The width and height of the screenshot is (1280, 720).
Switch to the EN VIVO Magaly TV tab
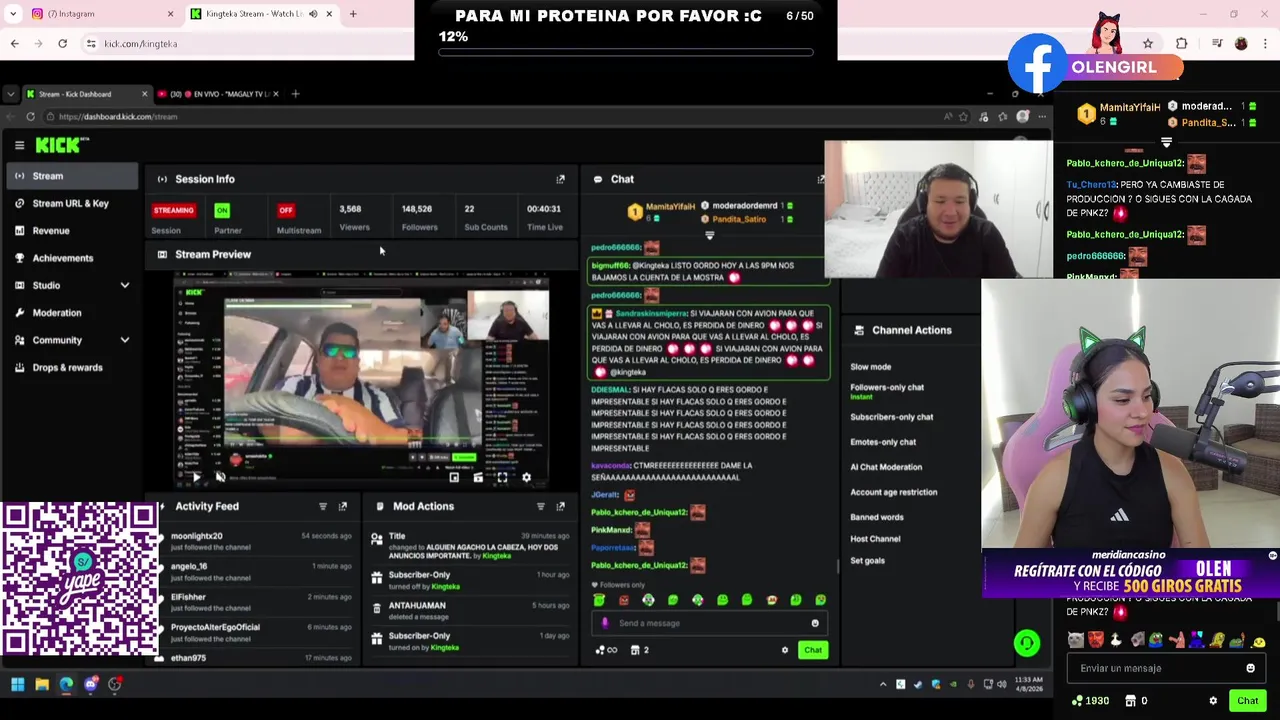218,94
